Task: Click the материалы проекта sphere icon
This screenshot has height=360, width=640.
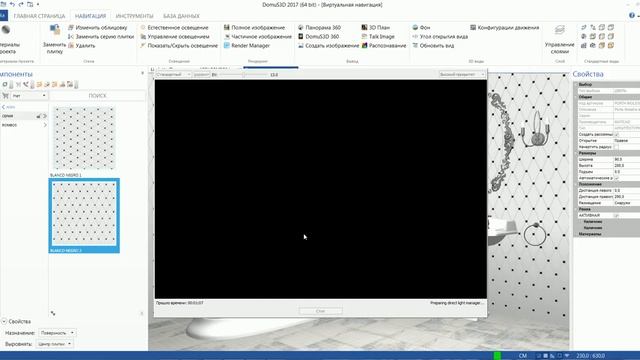Action: 6,30
